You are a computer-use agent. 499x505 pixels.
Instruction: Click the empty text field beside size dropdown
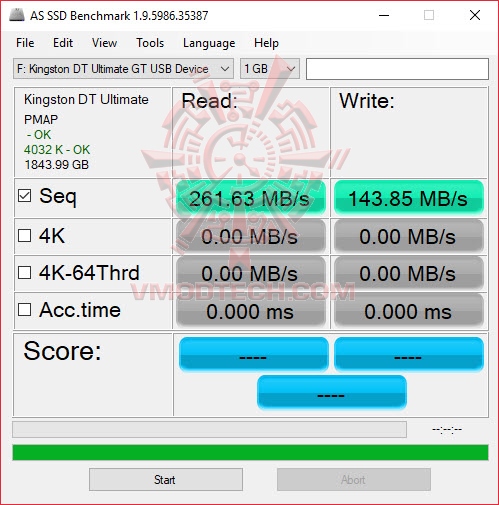[x=397, y=69]
